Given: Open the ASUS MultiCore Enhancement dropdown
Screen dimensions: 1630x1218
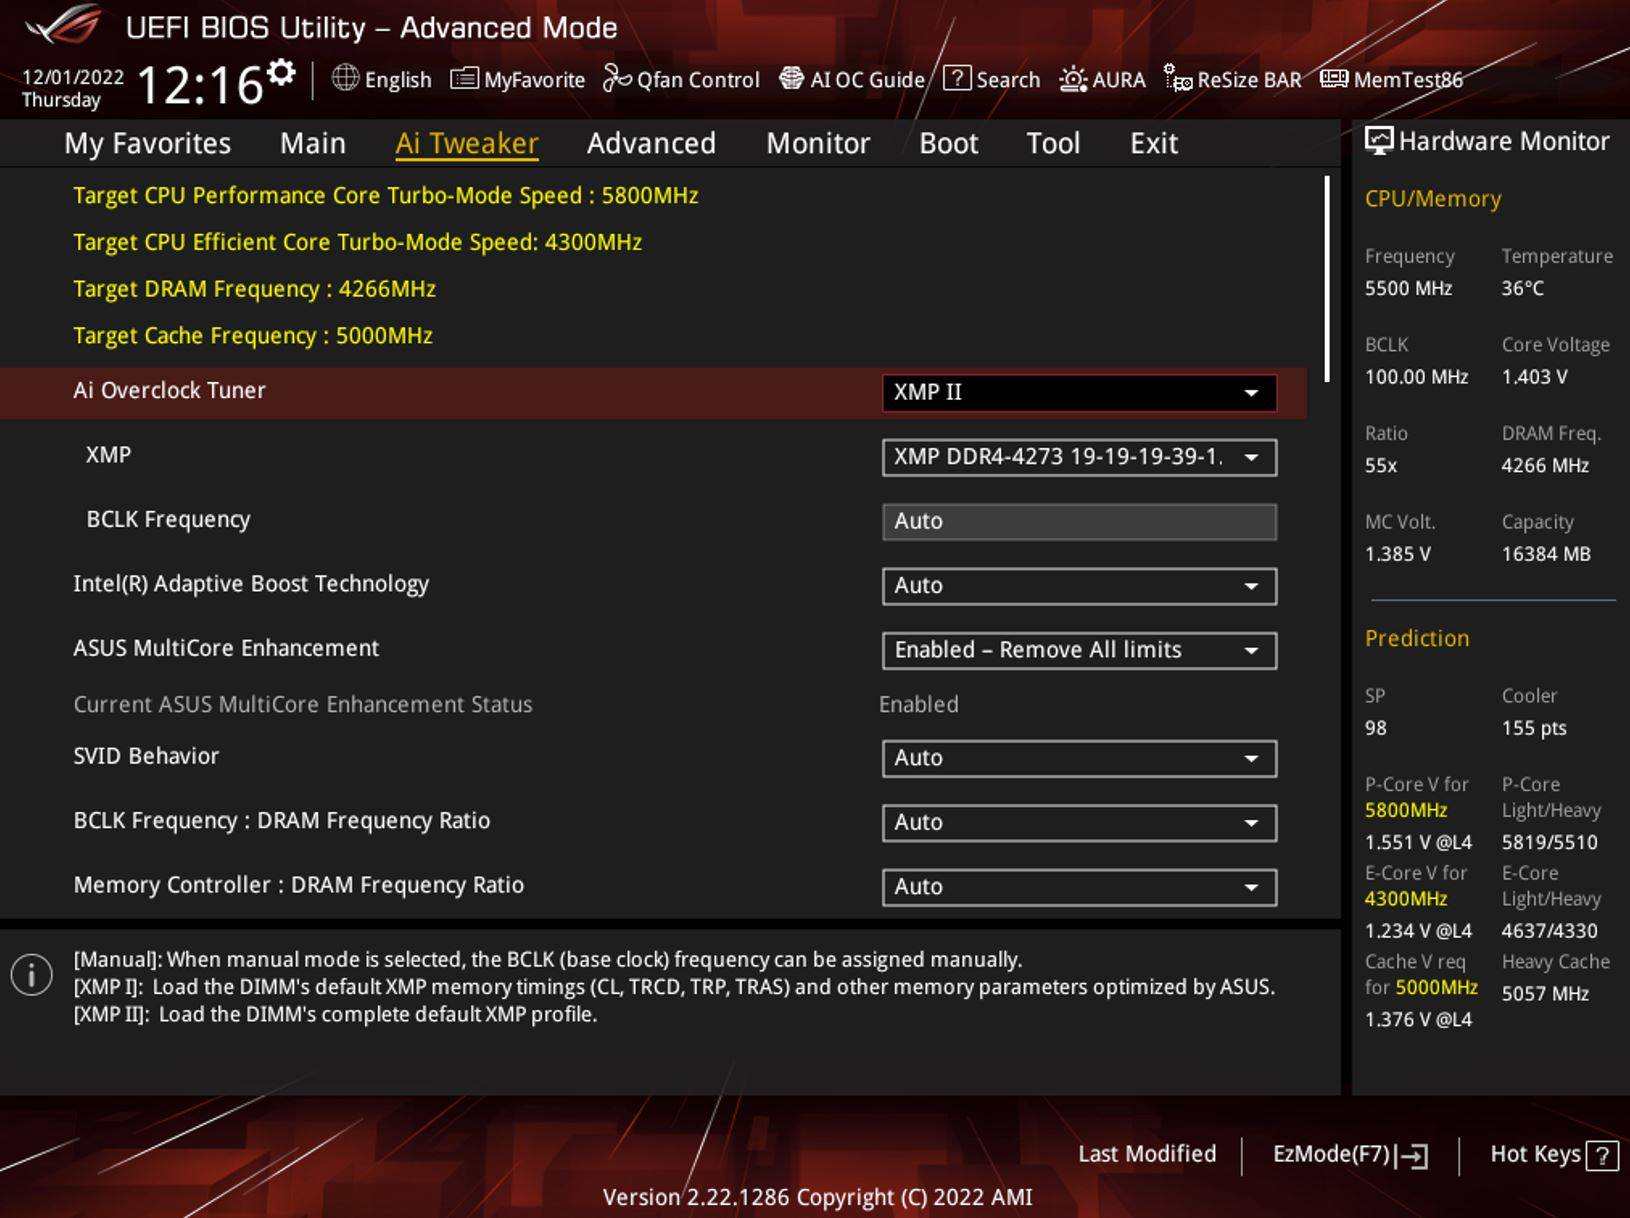Looking at the screenshot, I should pos(1078,650).
